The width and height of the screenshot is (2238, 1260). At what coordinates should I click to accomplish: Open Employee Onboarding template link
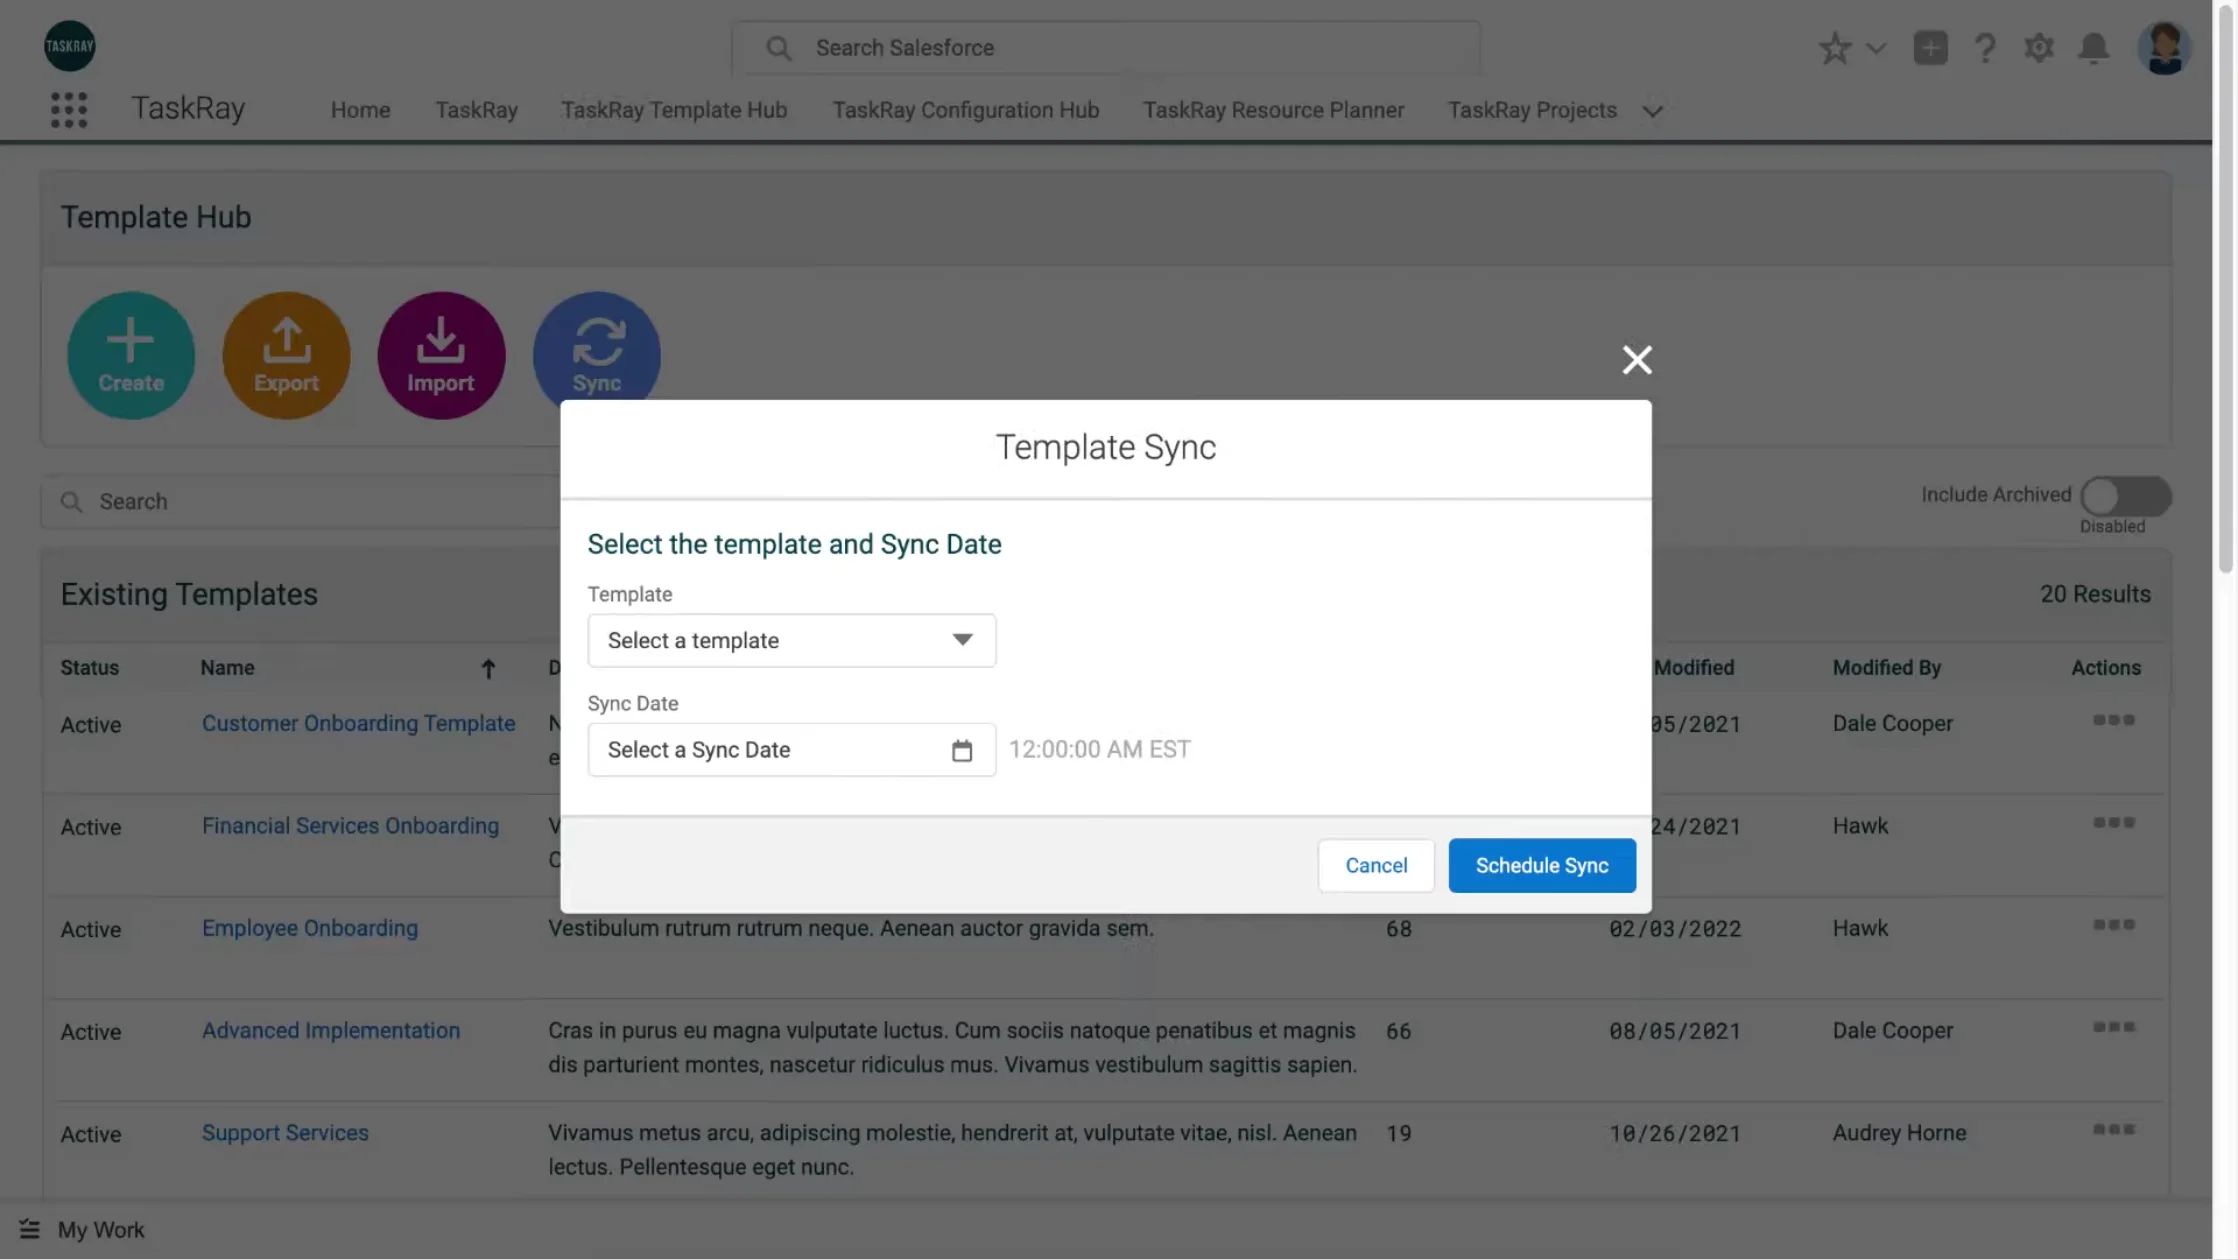pos(310,928)
